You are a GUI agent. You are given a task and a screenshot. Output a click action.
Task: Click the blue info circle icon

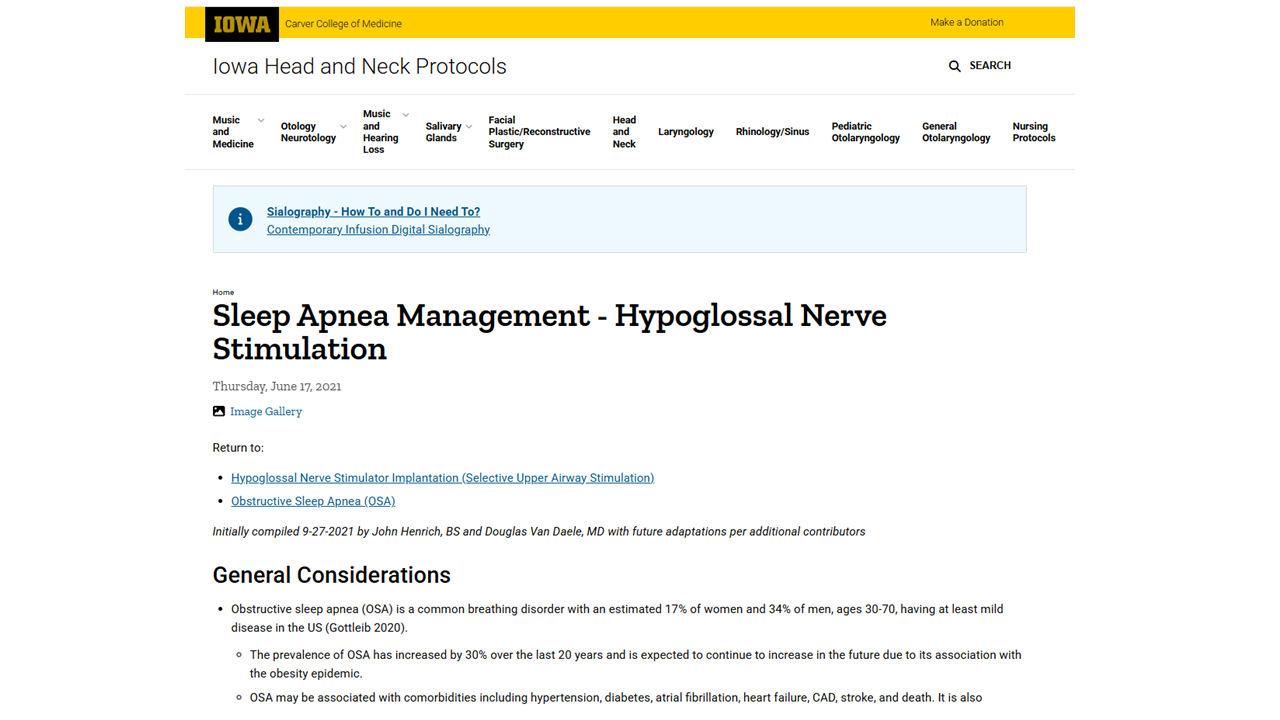coord(240,220)
